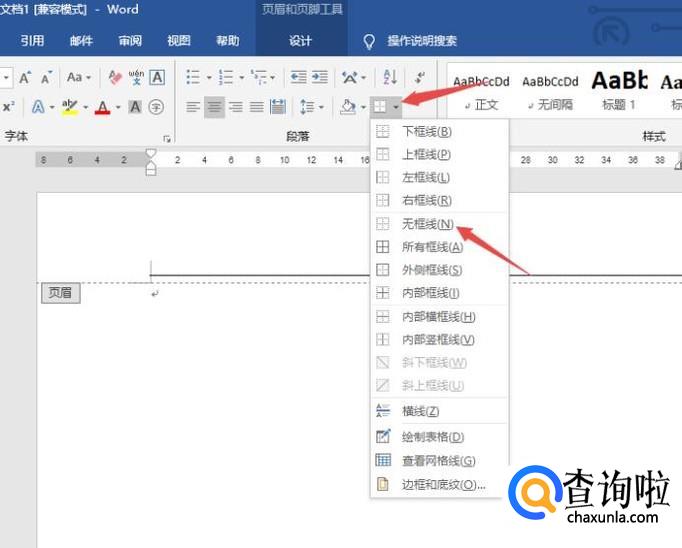Apply paragraph shading with the paint bucket

click(x=348, y=107)
